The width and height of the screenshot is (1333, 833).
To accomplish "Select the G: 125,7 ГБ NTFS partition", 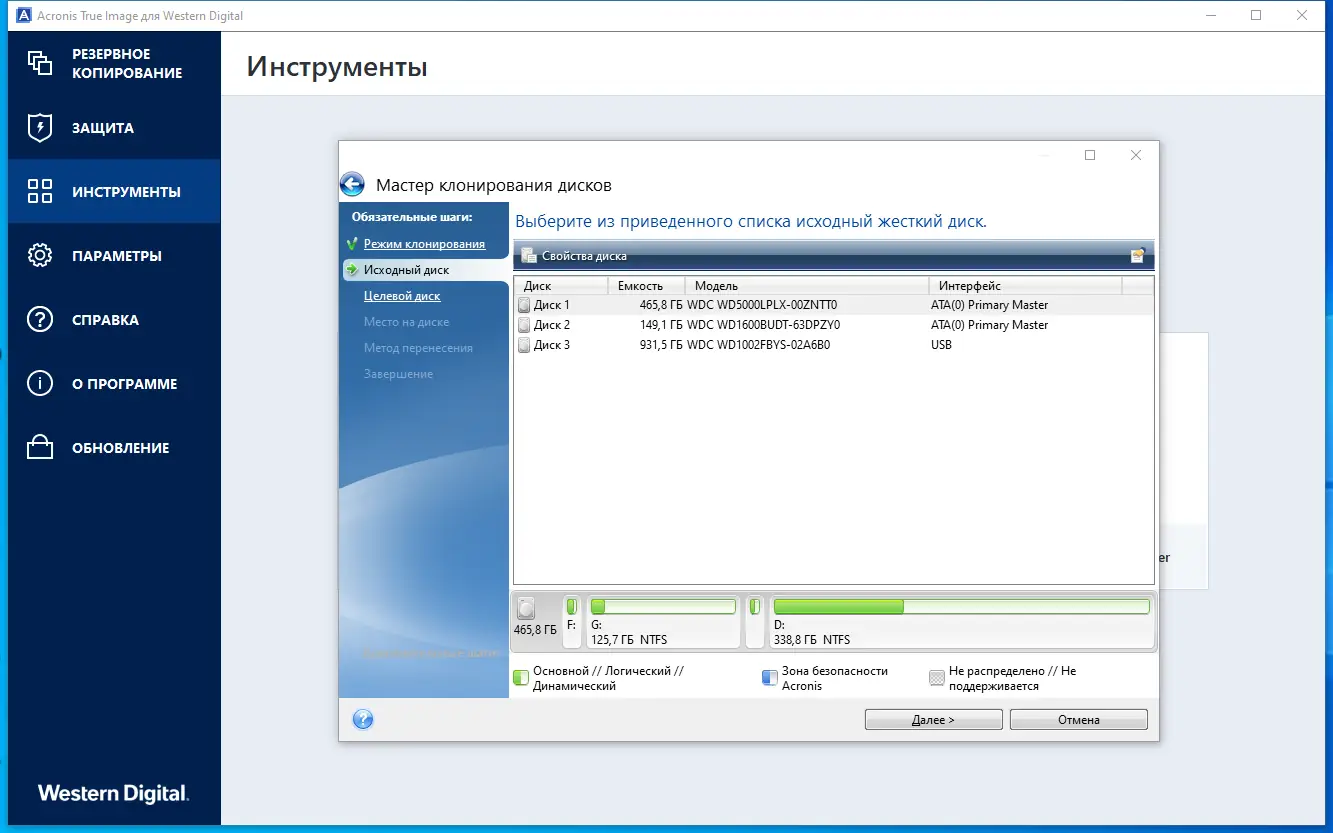I will click(x=663, y=621).
